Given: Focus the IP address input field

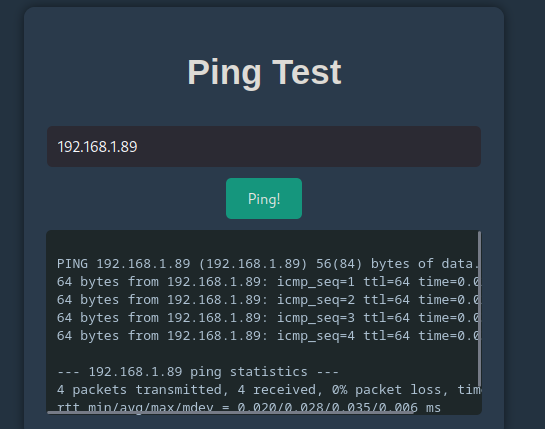Looking at the screenshot, I should click(264, 146).
